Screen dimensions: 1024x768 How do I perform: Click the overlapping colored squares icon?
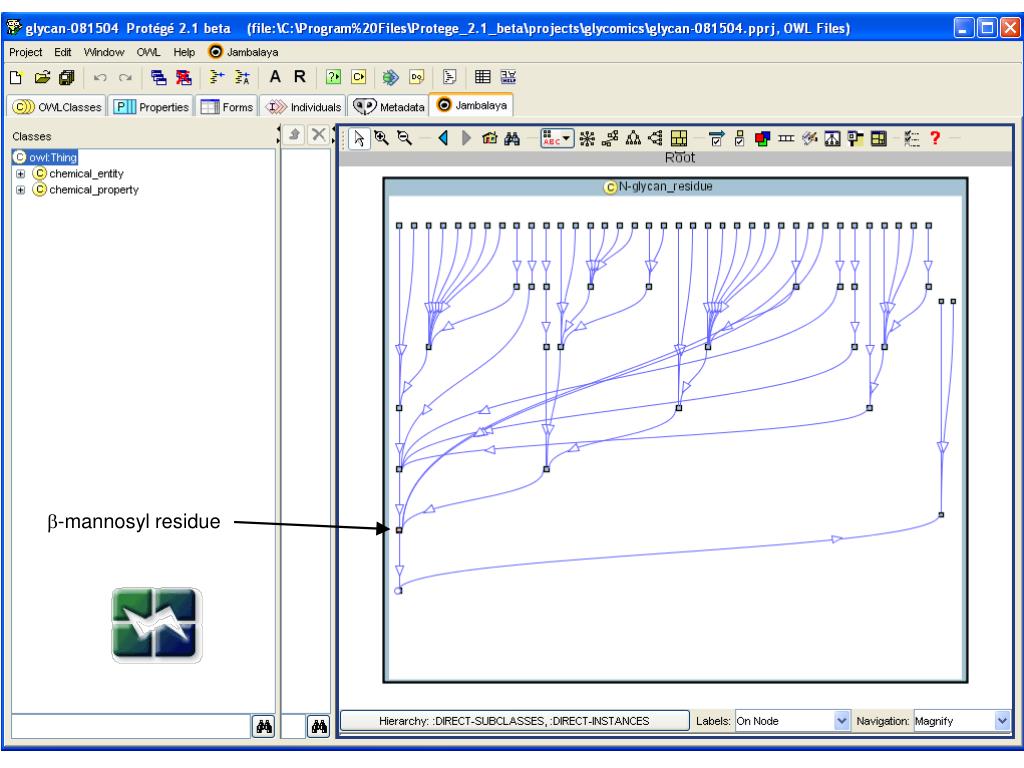tap(762, 138)
